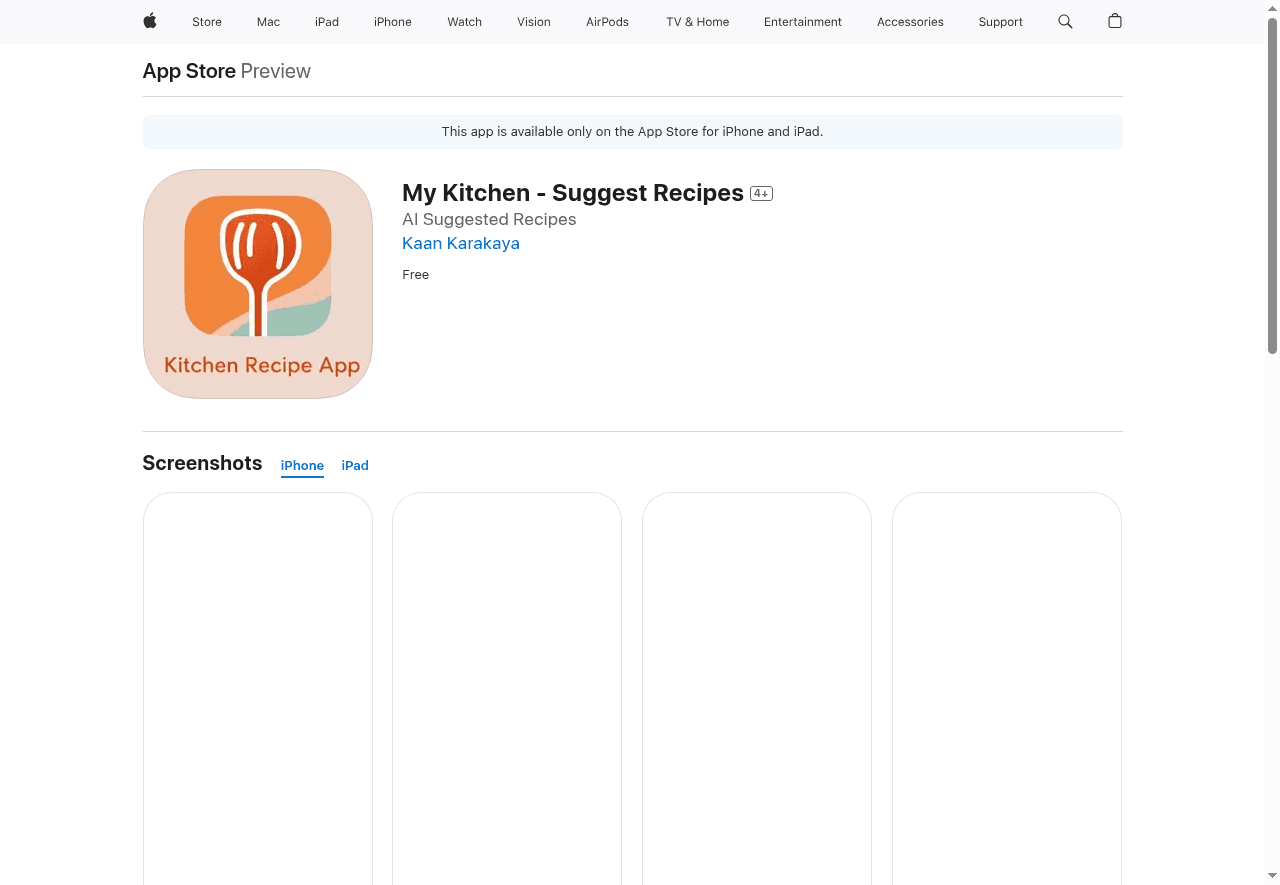This screenshot has width=1280, height=885.
Task: Click the Entertainment navigation item
Action: click(803, 21)
